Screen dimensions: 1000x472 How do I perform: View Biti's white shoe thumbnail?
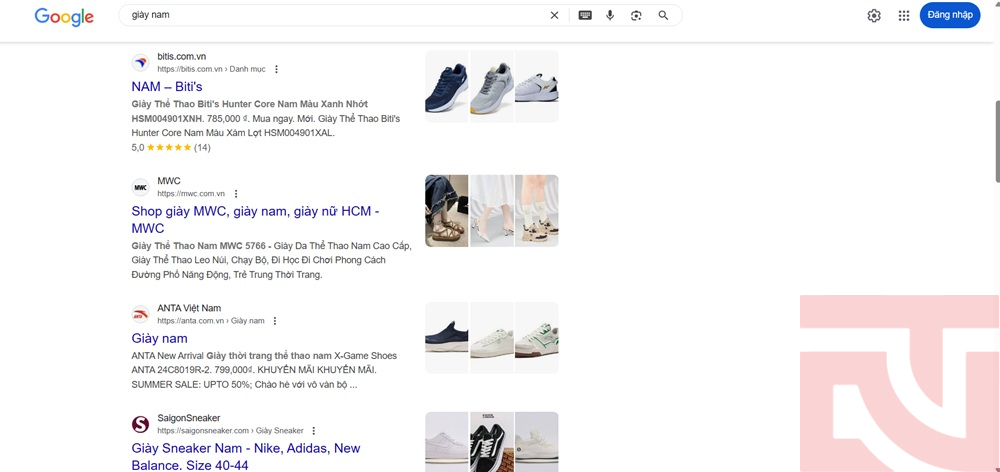[x=536, y=86]
